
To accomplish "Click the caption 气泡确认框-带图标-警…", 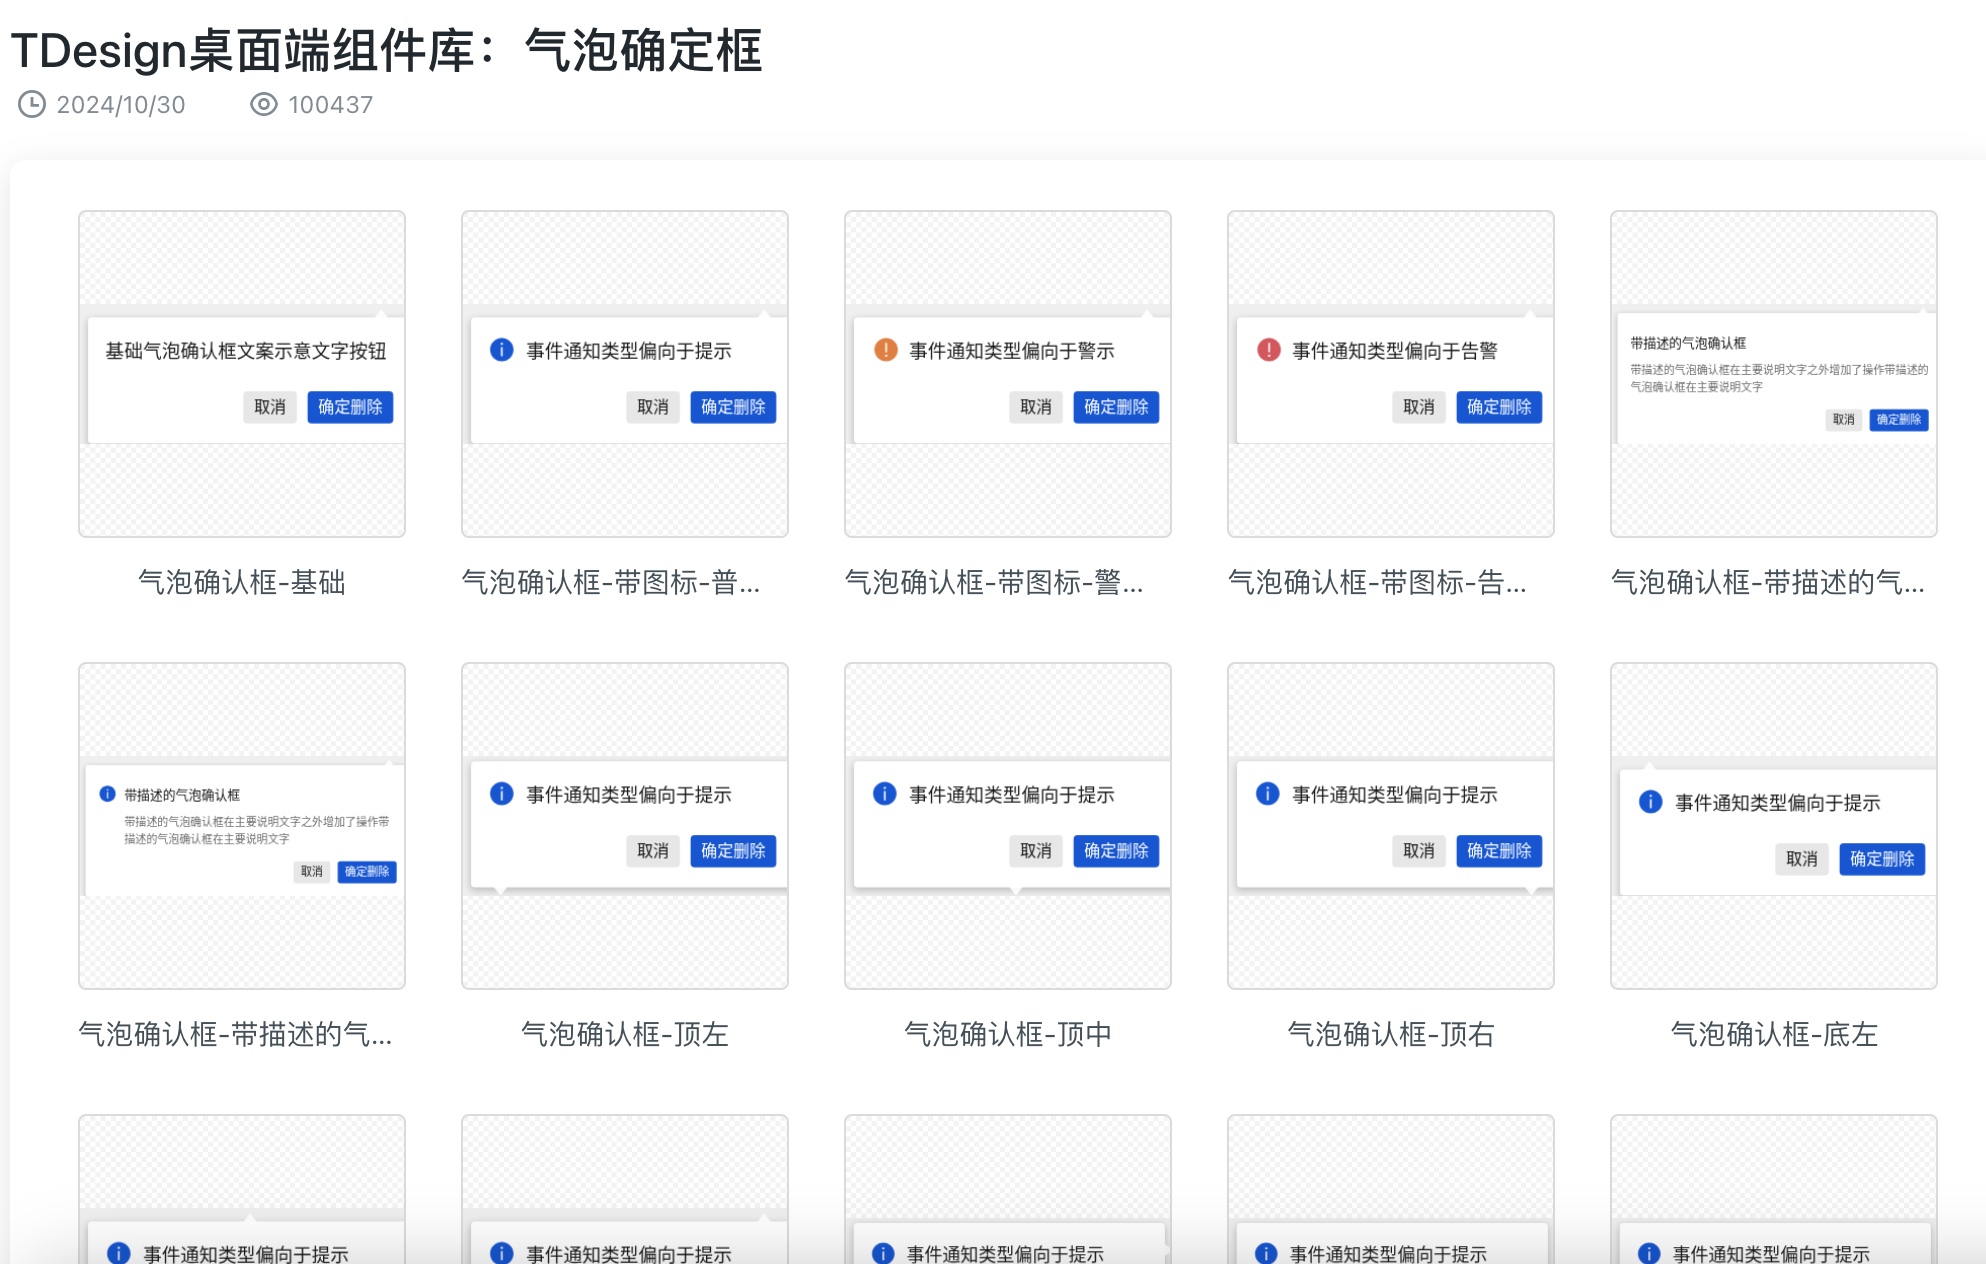I will pyautogui.click(x=994, y=582).
